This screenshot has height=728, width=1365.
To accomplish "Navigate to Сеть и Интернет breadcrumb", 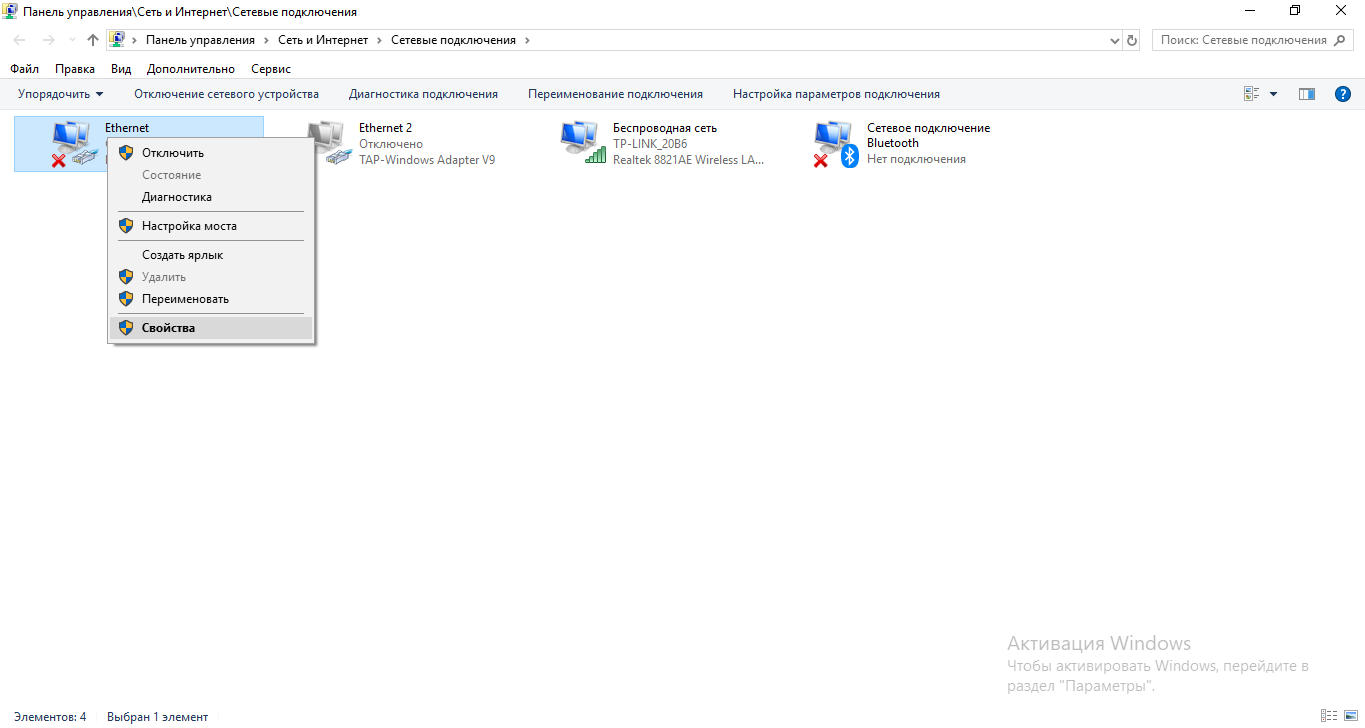I will point(323,40).
